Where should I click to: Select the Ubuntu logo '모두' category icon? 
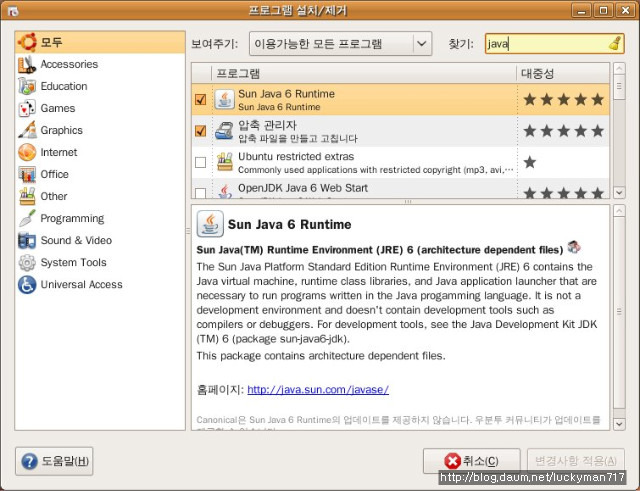[27, 42]
